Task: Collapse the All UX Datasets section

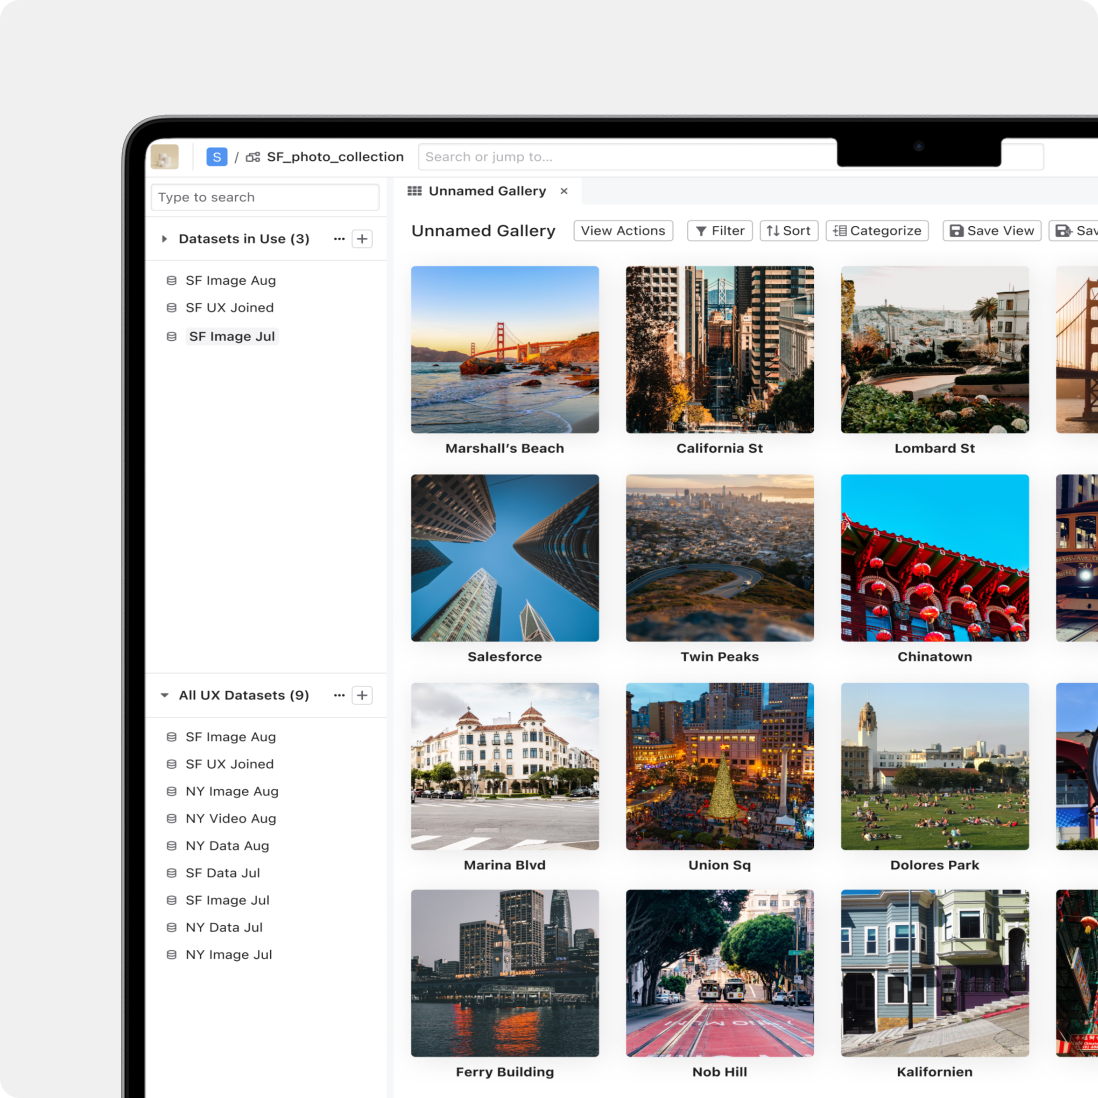Action: [x=164, y=695]
